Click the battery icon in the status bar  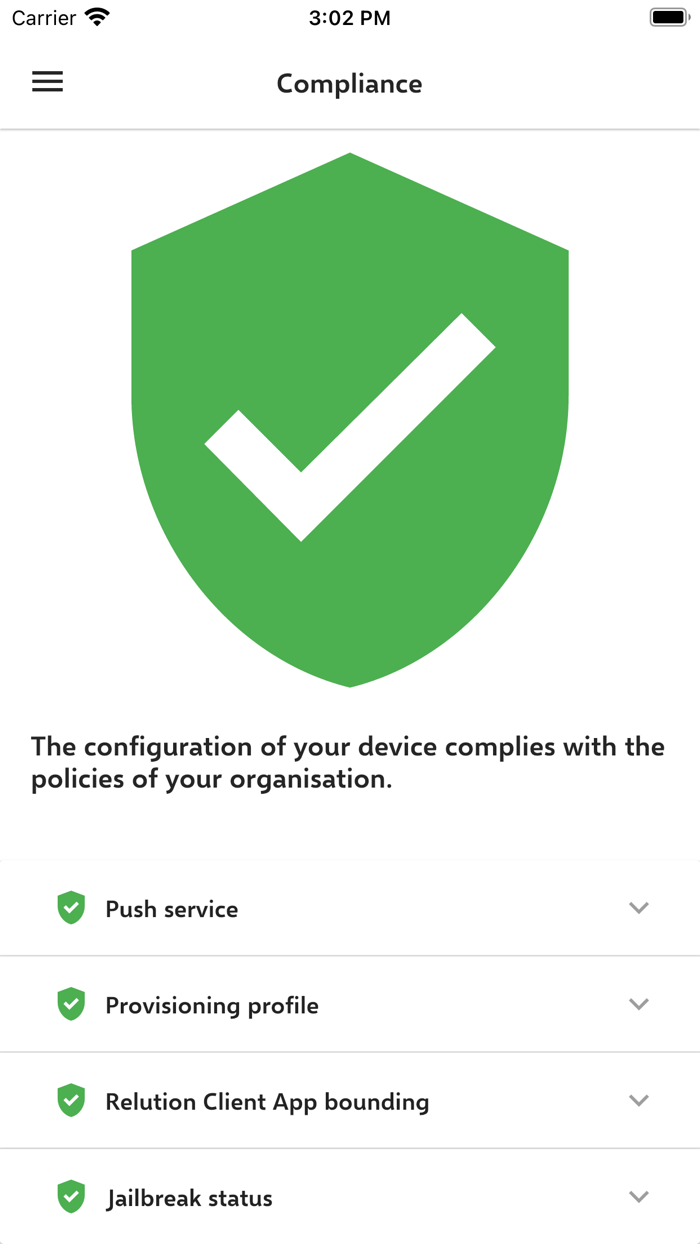[668, 15]
